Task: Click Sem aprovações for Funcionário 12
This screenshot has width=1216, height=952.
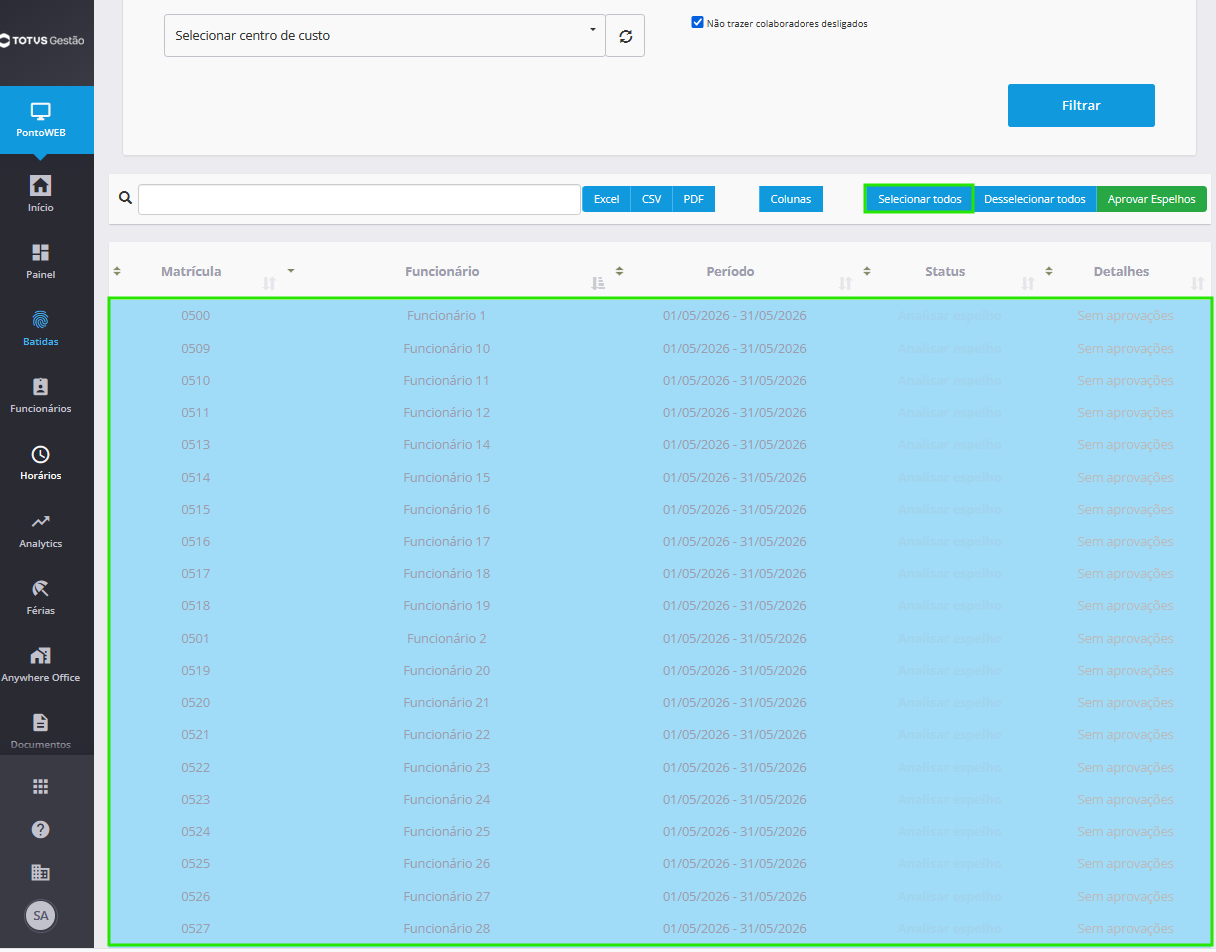Action: click(x=1125, y=412)
